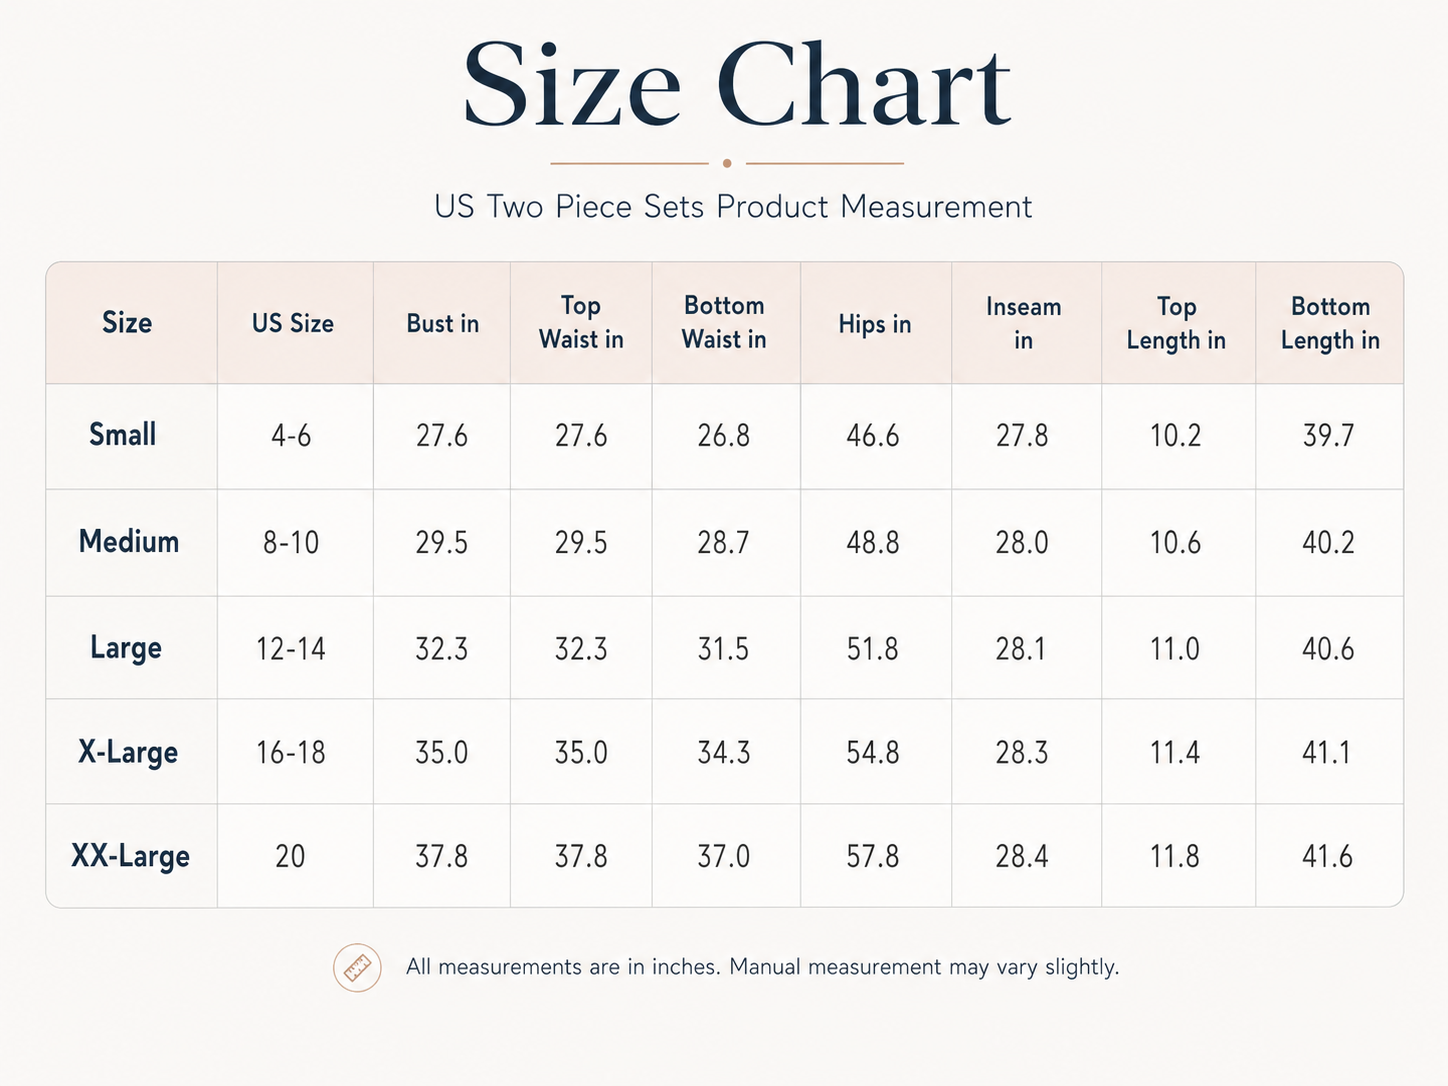Click the Size Chart title

[737, 85]
